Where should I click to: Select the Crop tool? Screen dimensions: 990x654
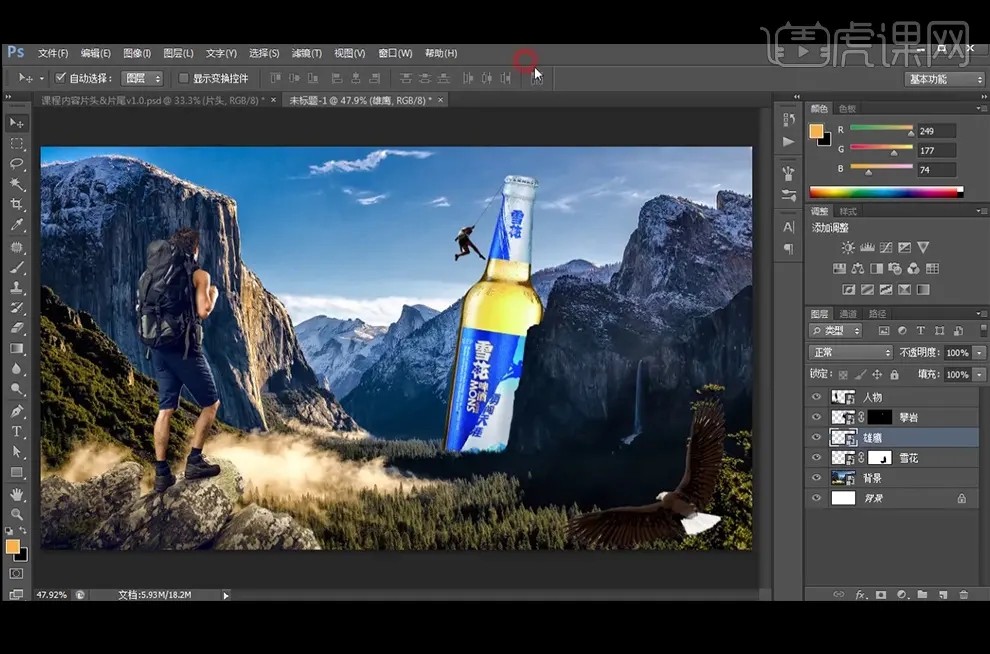pyautogui.click(x=16, y=204)
